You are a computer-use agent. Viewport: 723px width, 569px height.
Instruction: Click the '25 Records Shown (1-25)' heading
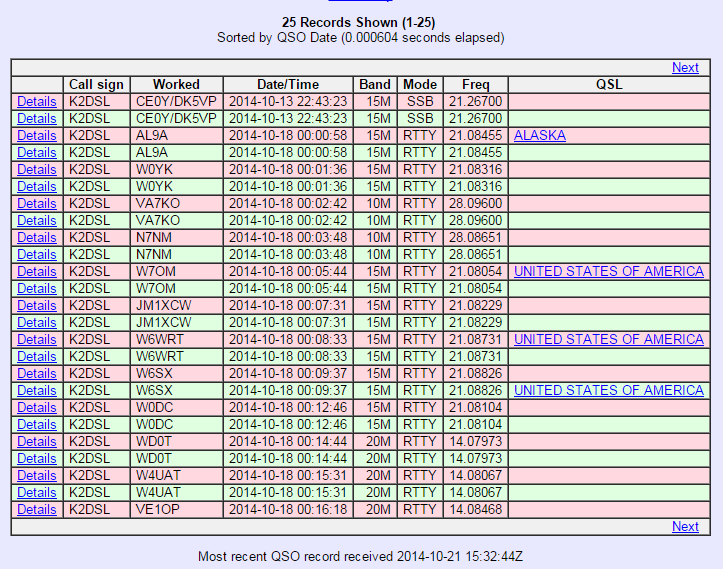[359, 23]
